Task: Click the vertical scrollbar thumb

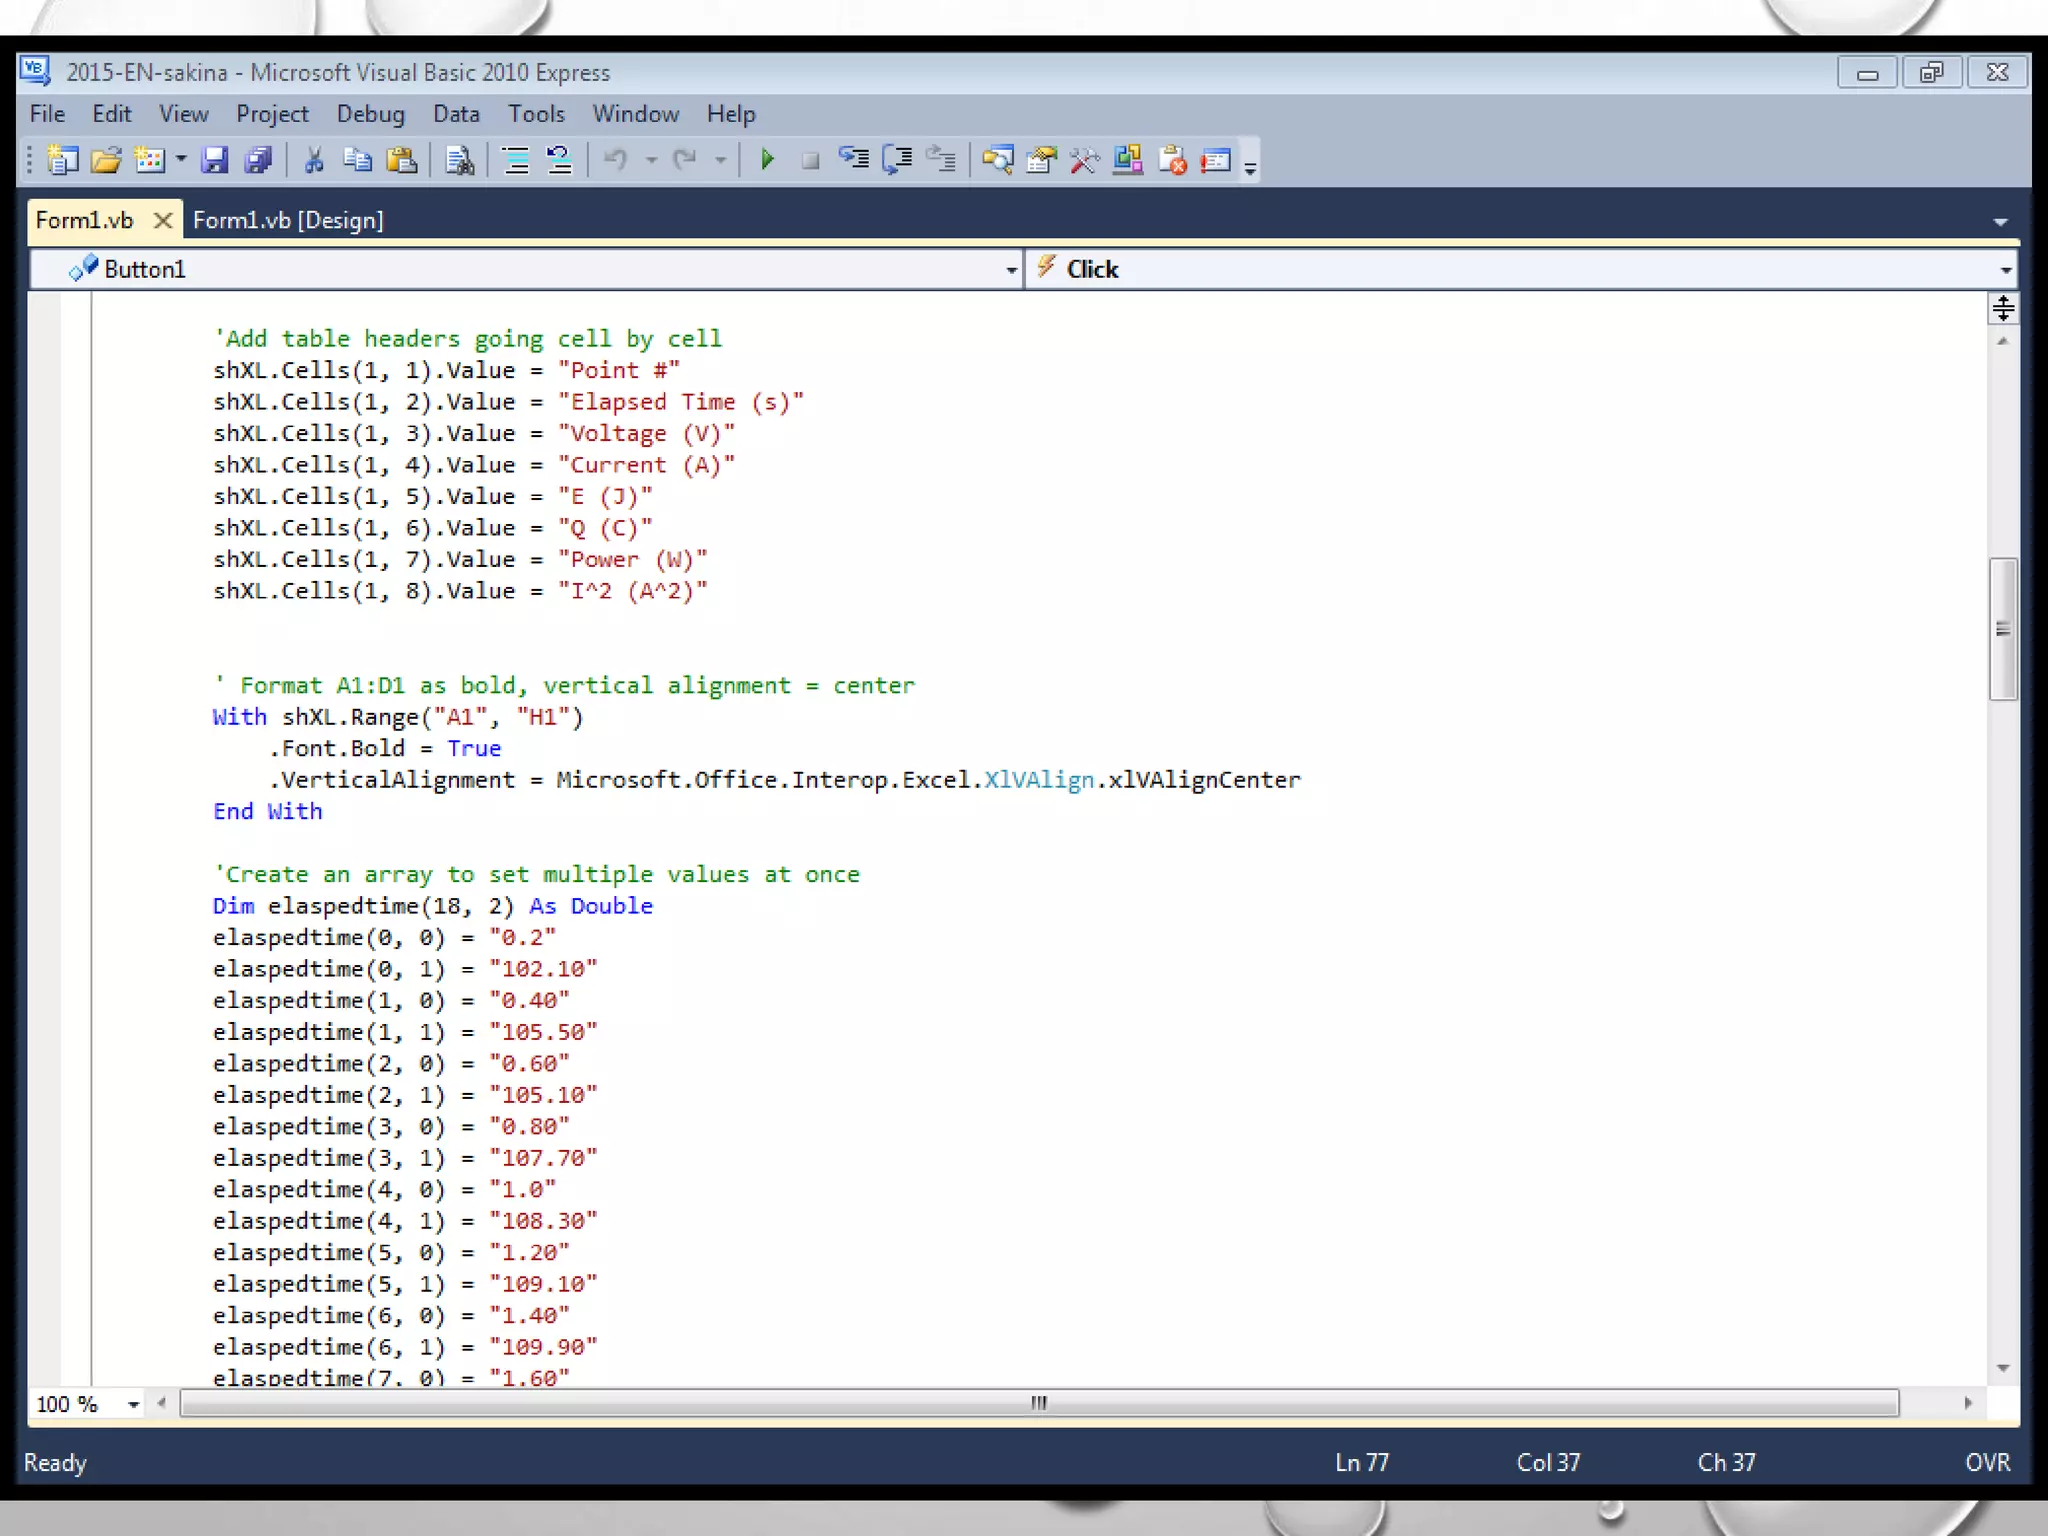Action: click(x=2002, y=628)
